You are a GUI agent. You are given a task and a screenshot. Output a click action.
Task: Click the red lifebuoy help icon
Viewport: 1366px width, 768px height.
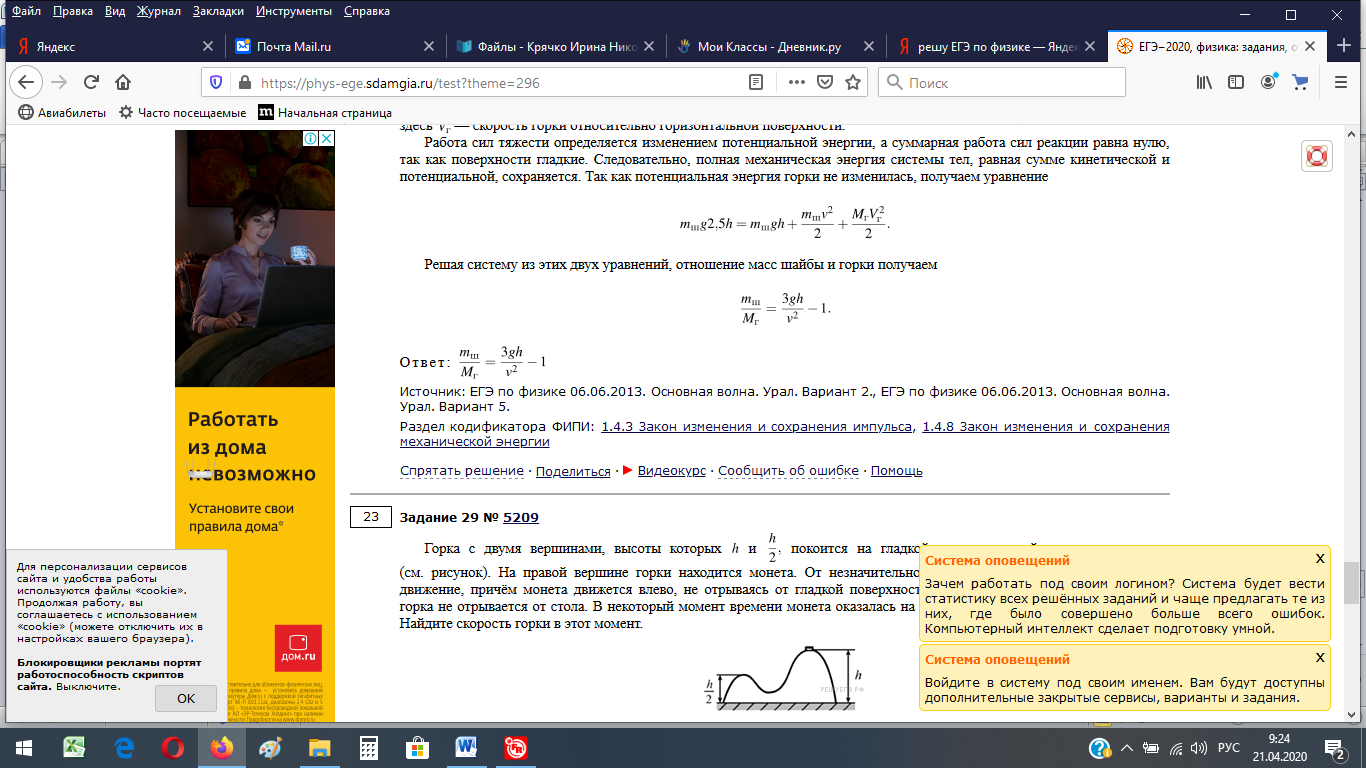coord(1317,156)
